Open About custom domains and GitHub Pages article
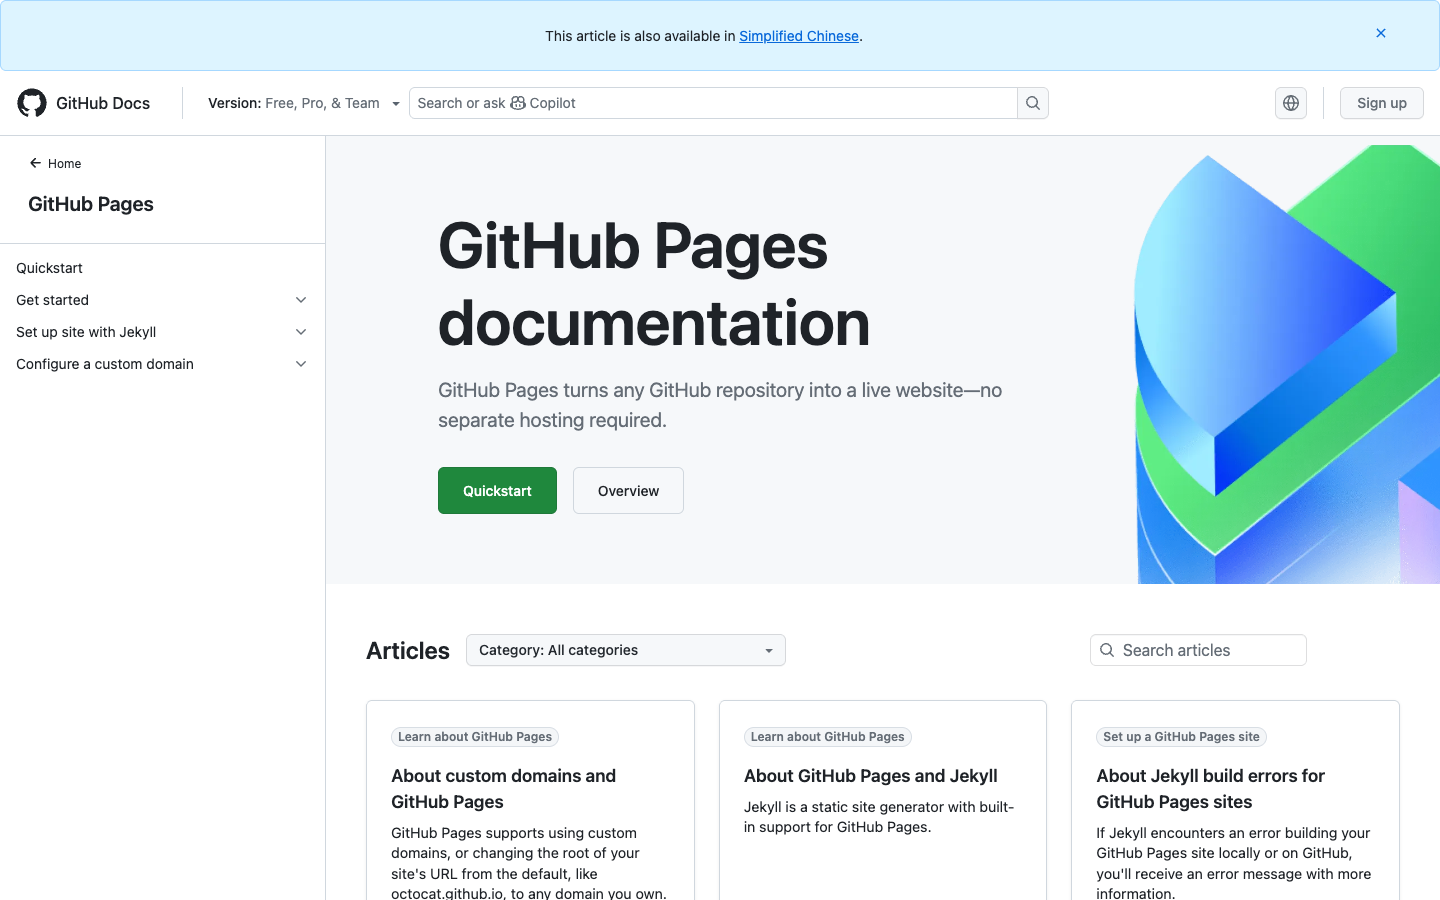 (503, 789)
